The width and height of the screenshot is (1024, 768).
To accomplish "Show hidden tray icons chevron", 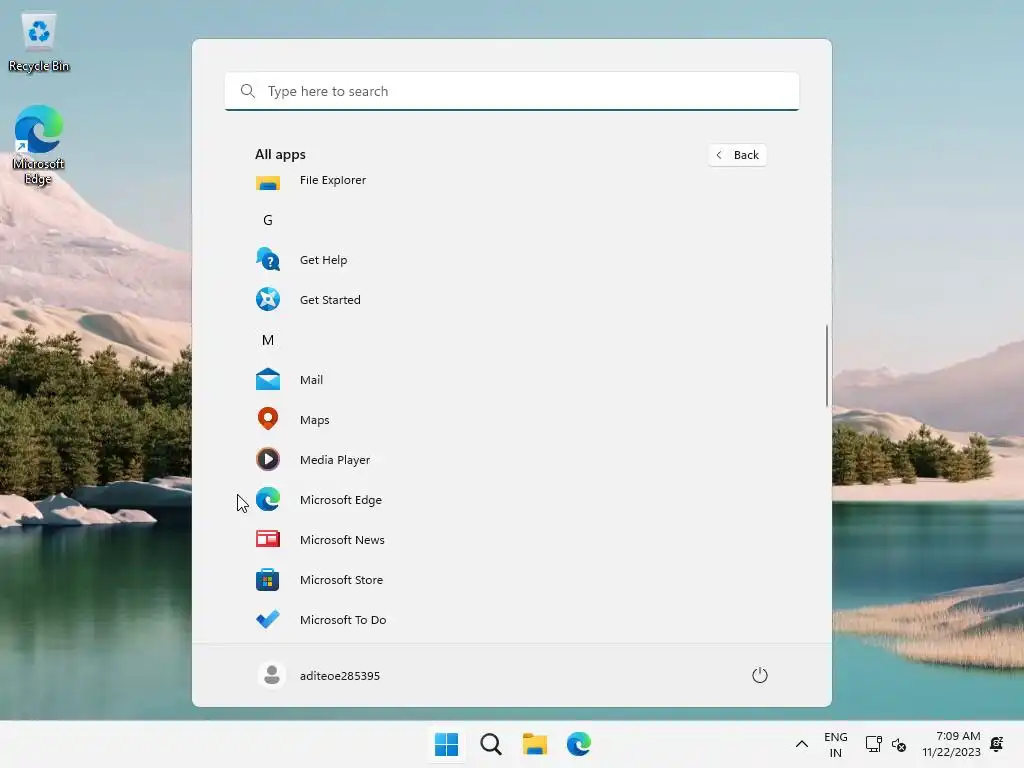I will coord(802,744).
